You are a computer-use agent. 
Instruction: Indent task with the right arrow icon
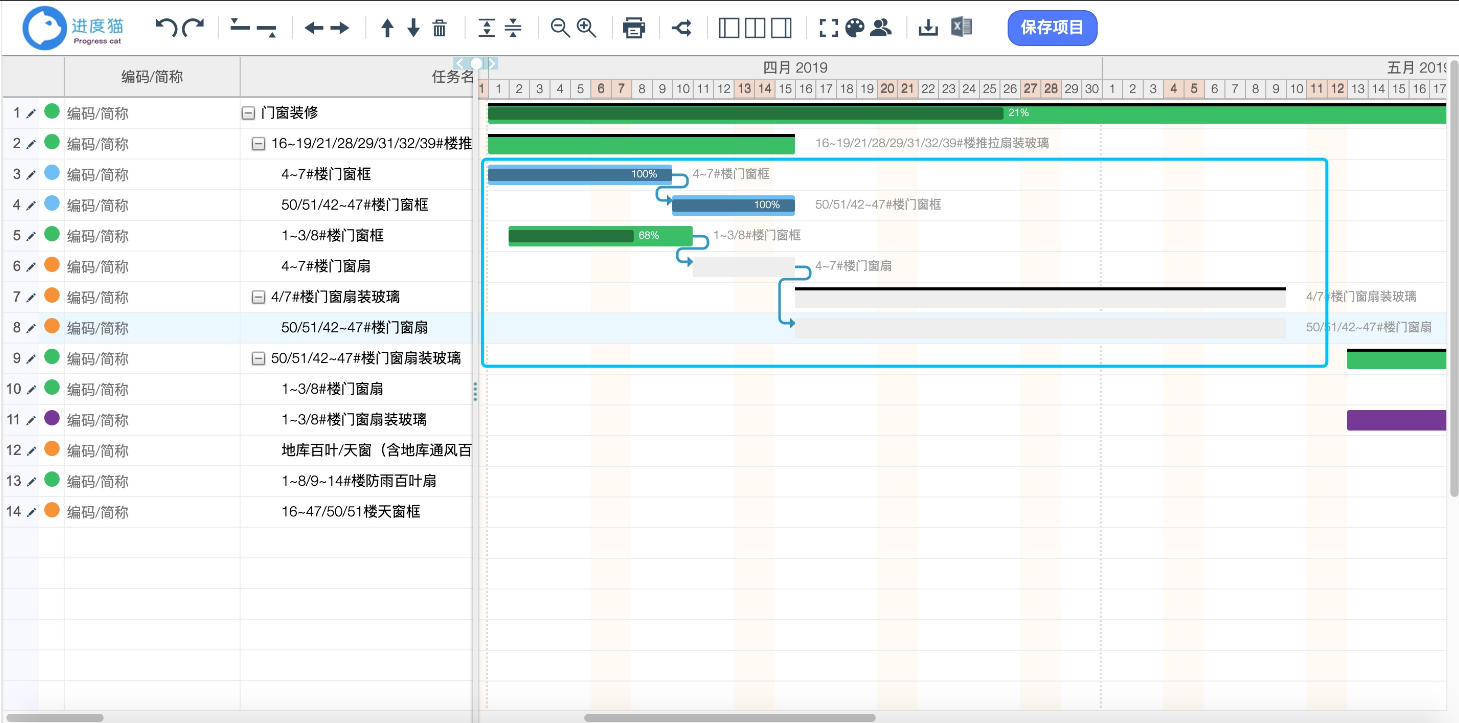(x=340, y=28)
